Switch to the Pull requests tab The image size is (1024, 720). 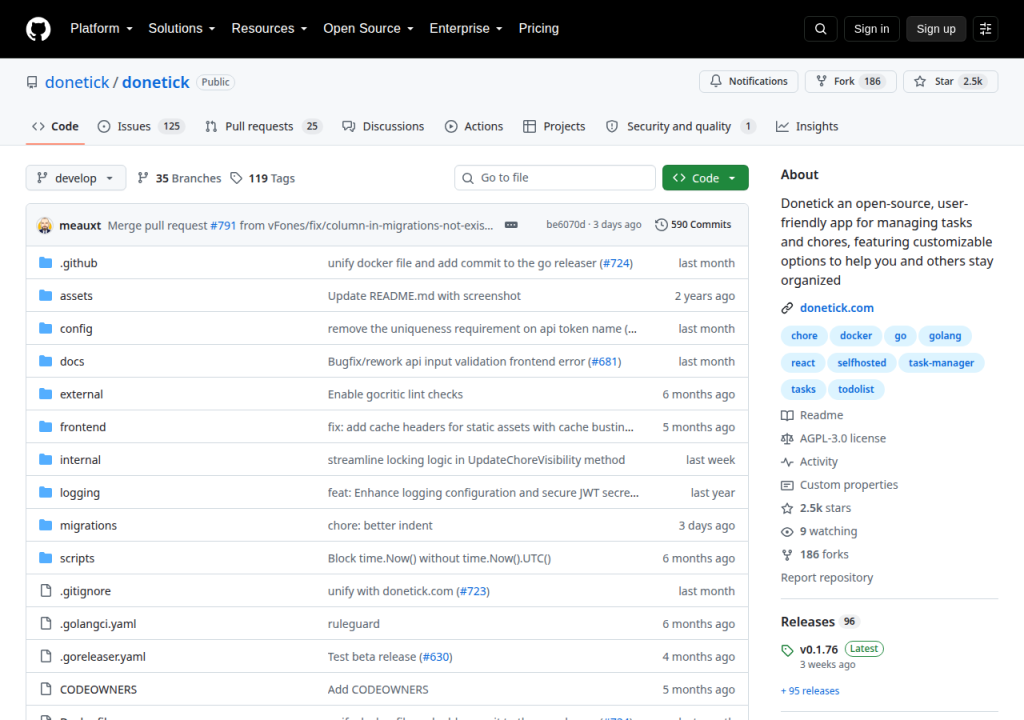(264, 126)
